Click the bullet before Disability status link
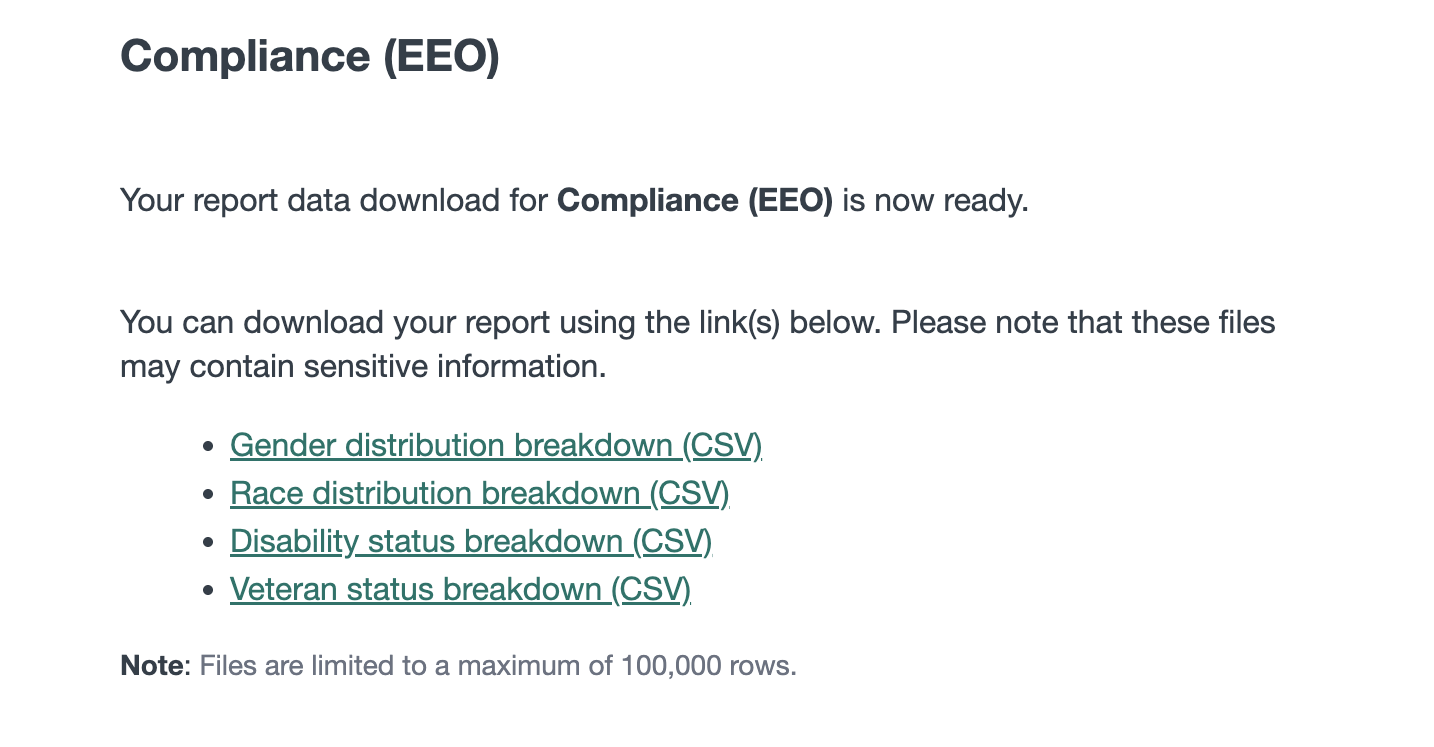The image size is (1434, 747). 208,542
